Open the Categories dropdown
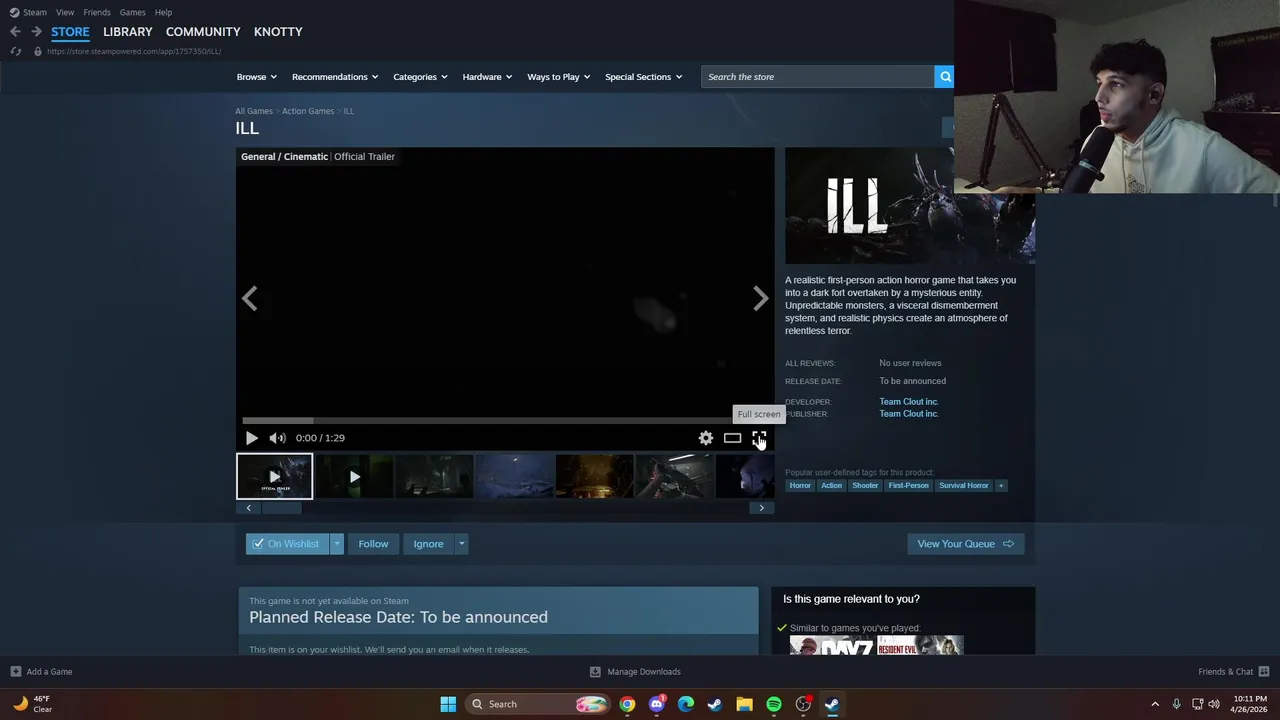The height and width of the screenshot is (720, 1280). [420, 77]
